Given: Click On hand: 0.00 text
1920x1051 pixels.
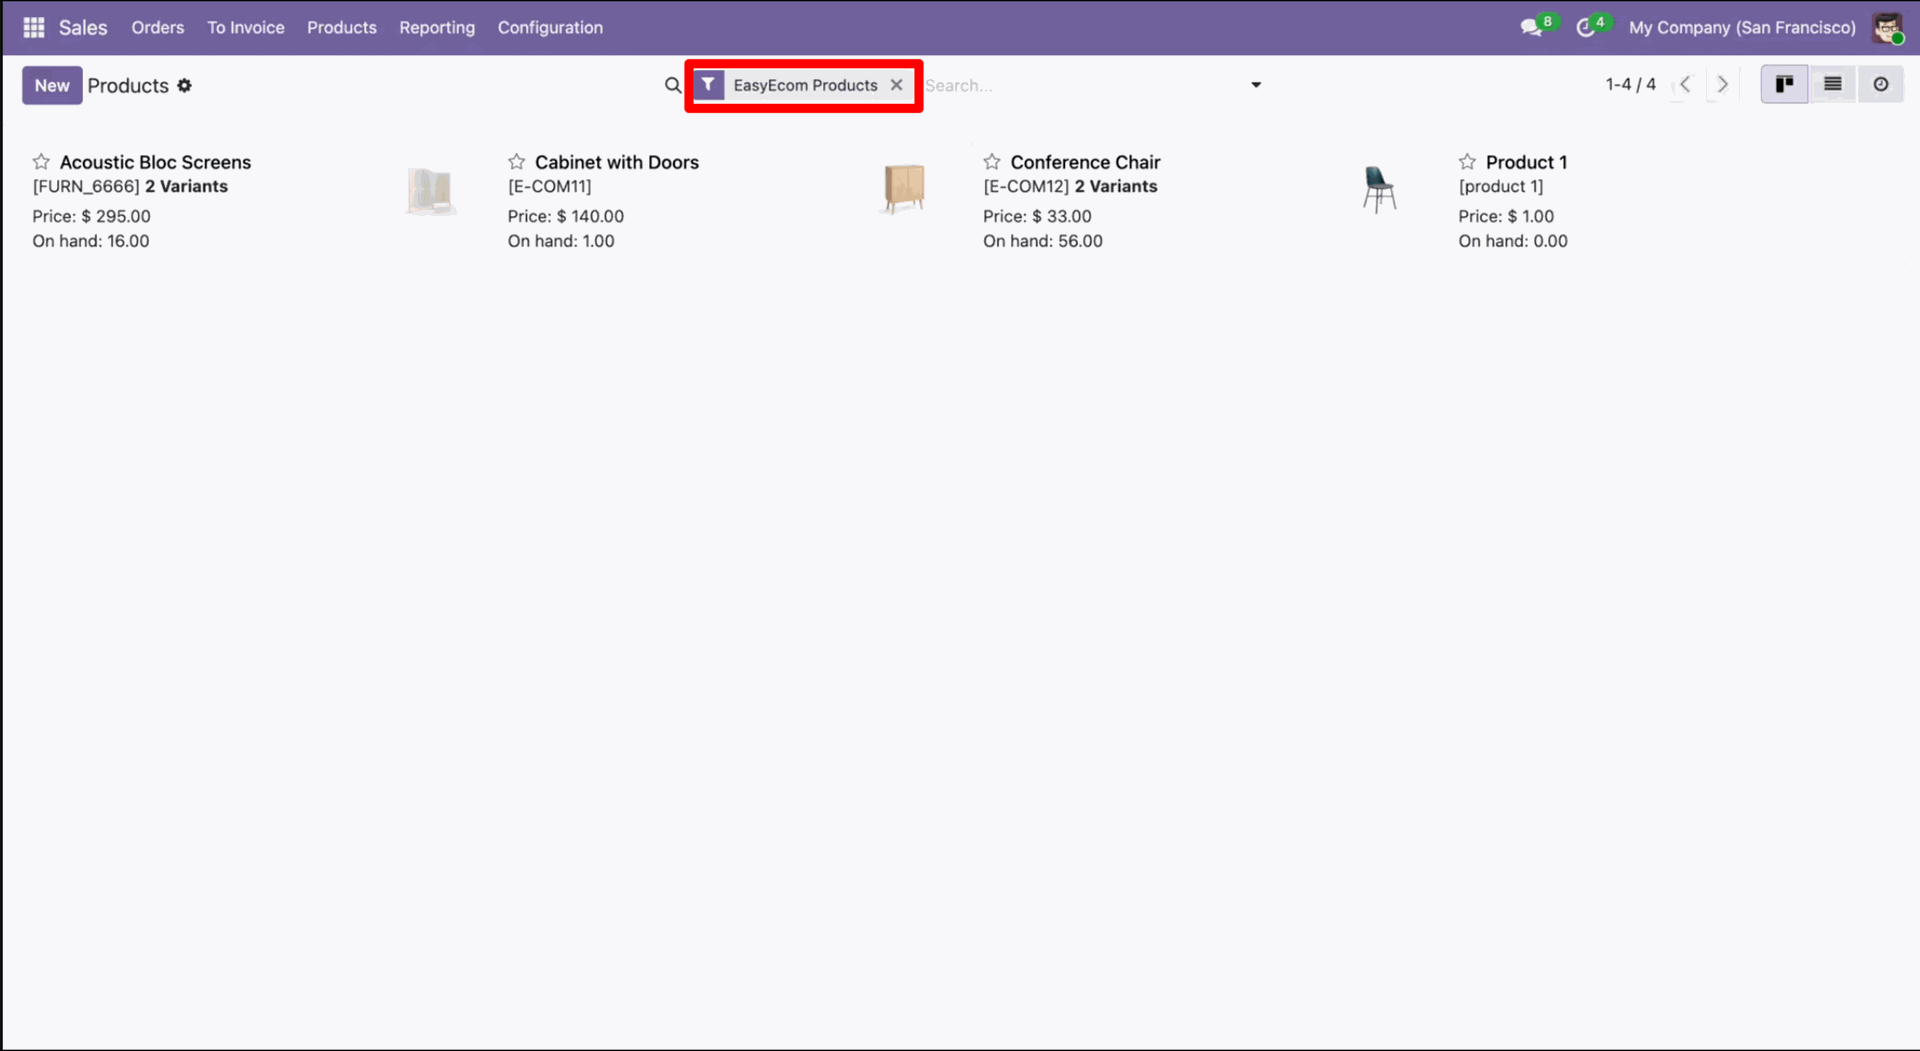Looking at the screenshot, I should click(x=1513, y=241).
